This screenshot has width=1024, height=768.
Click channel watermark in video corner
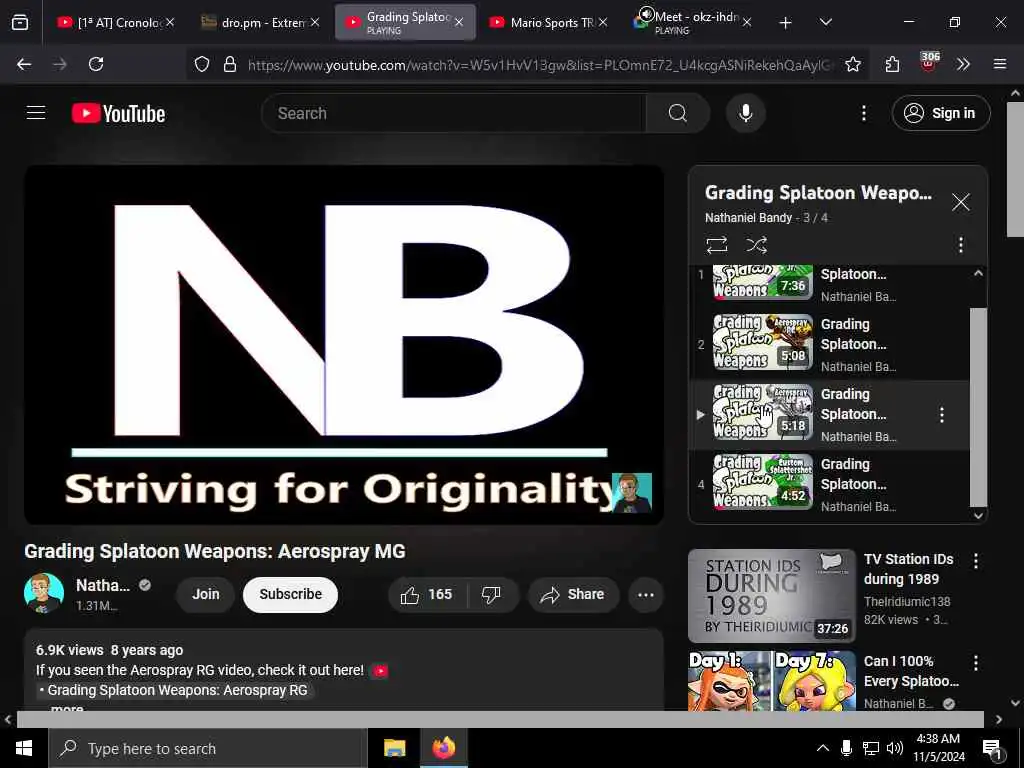pyautogui.click(x=632, y=492)
